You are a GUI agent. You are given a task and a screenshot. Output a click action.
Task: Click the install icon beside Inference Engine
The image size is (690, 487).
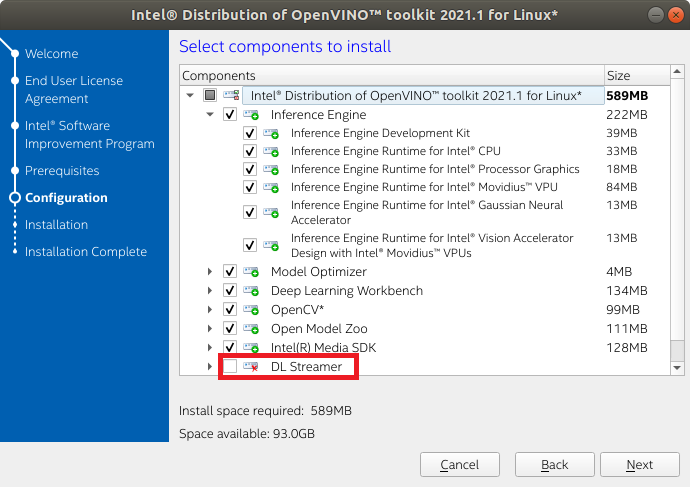(251, 115)
